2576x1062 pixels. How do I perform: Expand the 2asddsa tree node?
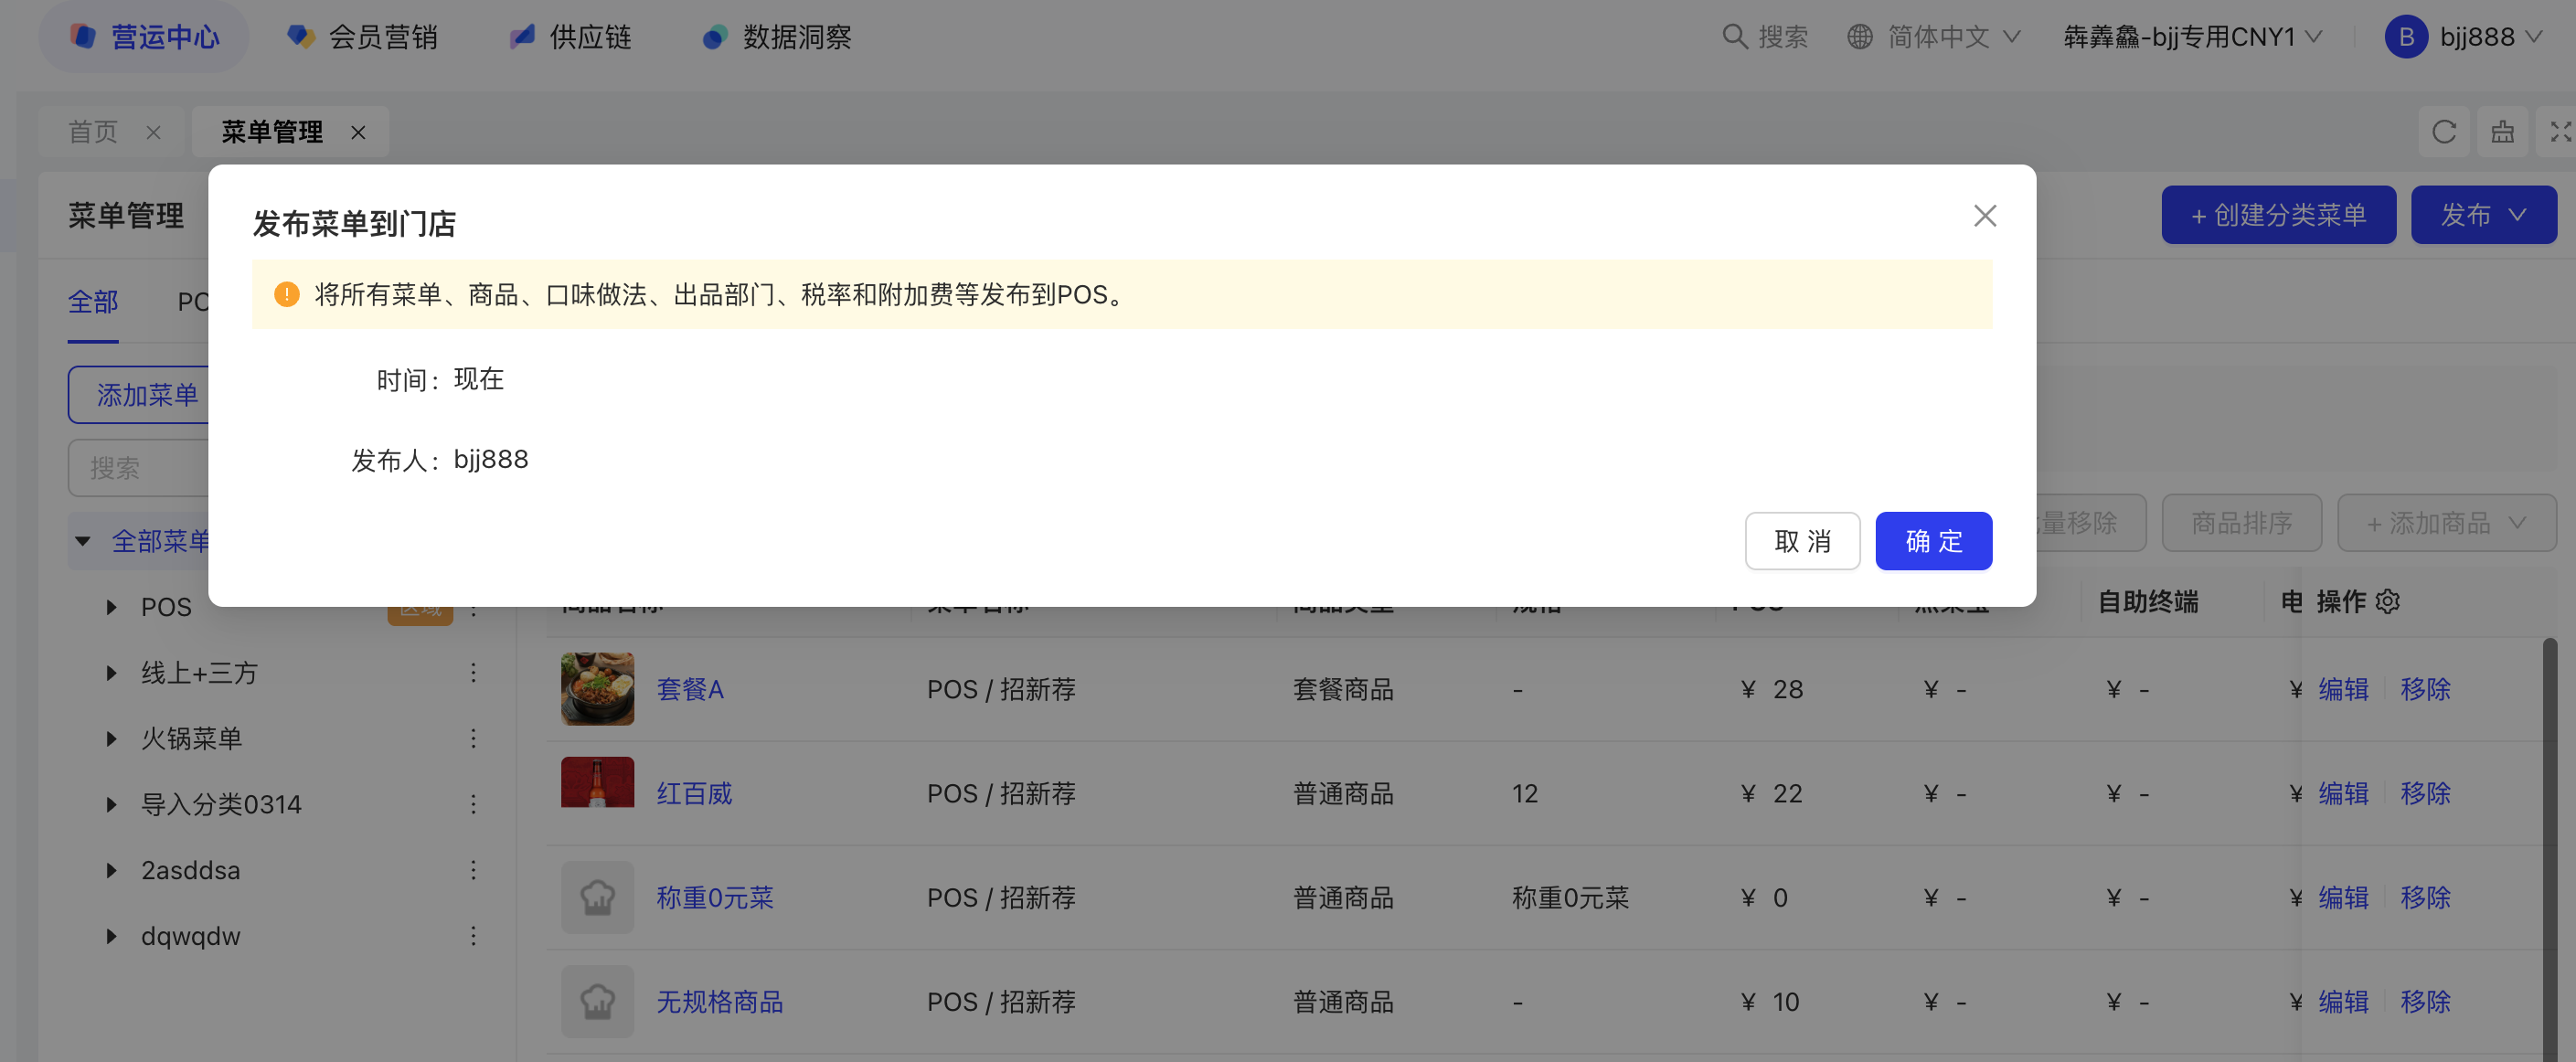pos(111,871)
